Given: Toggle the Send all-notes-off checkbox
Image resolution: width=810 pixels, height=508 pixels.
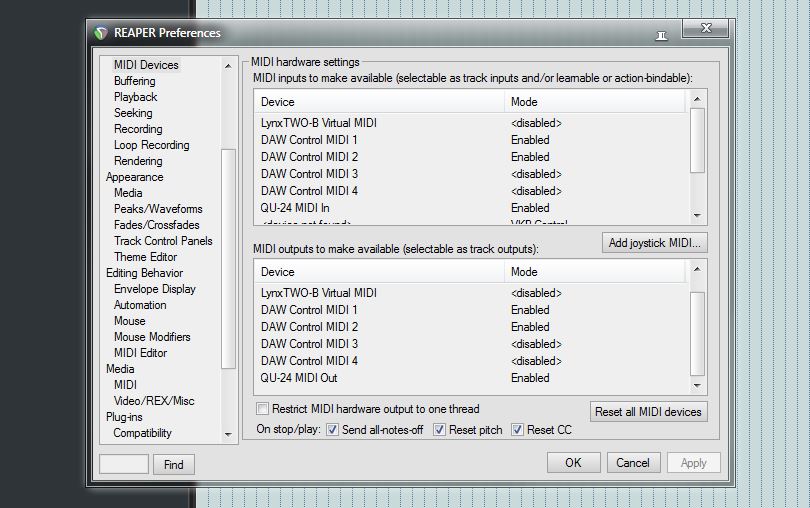Looking at the screenshot, I should tap(333, 430).
